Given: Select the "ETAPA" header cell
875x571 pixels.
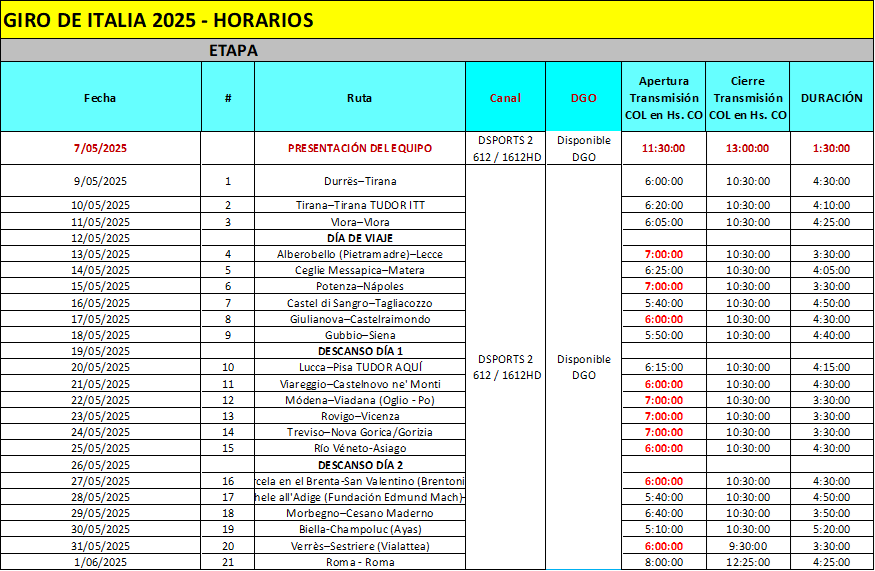Looking at the screenshot, I should click(234, 50).
